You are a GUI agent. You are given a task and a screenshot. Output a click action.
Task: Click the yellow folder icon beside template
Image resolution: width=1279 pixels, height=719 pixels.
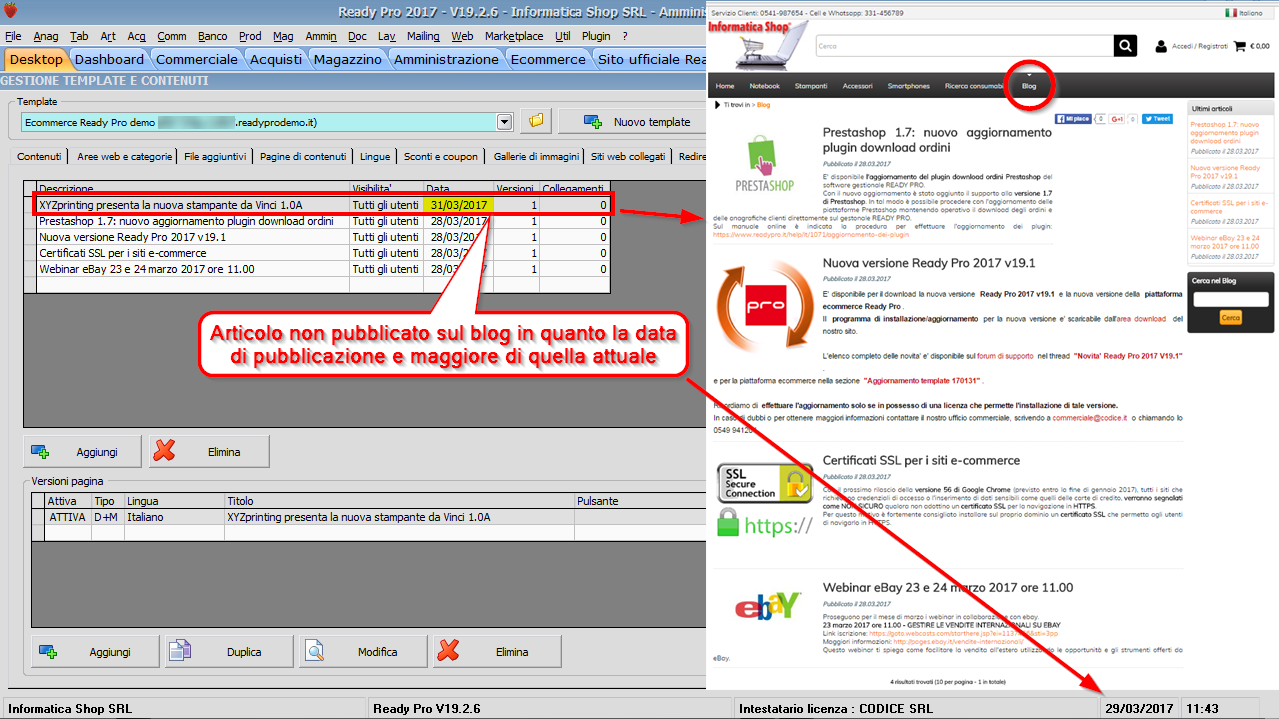[x=537, y=122]
